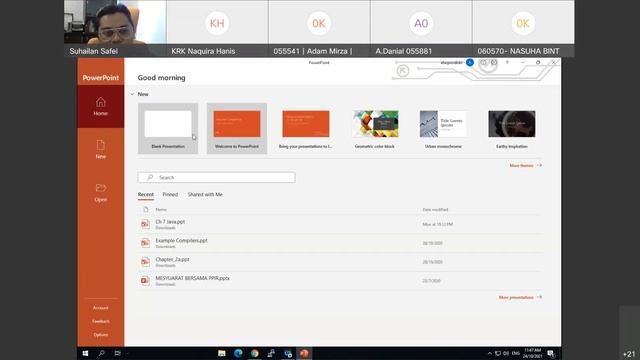
Task: Open PowerPoint Help question mark
Action: coord(507,62)
